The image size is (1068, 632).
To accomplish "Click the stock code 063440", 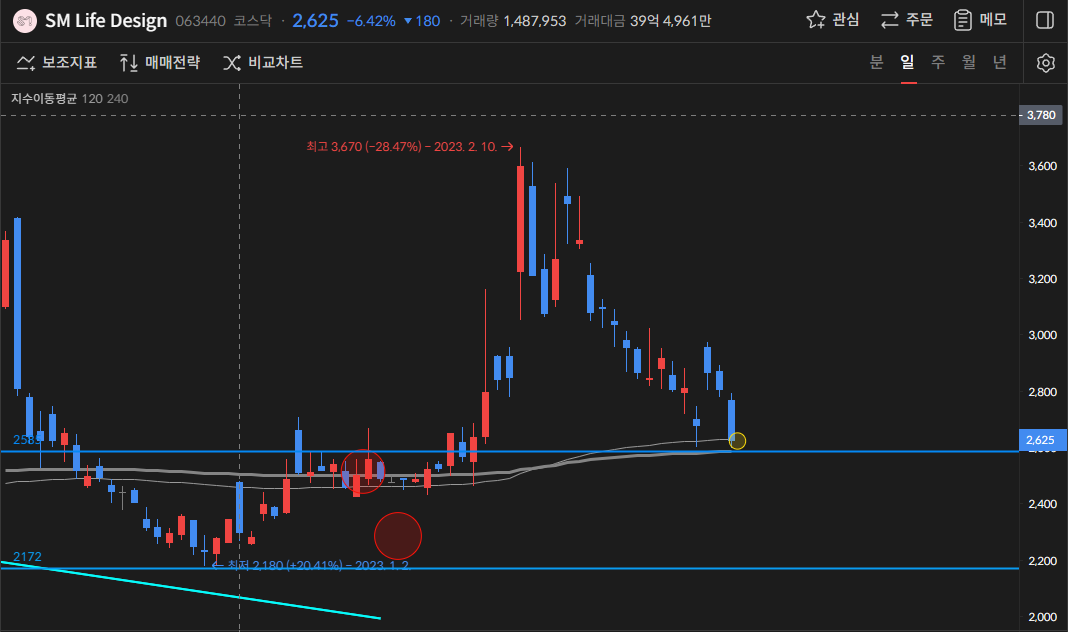I will [200, 21].
